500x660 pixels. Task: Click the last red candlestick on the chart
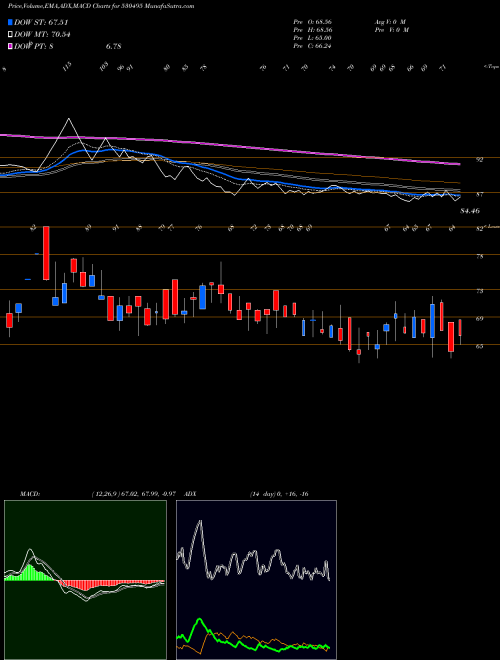460,327
